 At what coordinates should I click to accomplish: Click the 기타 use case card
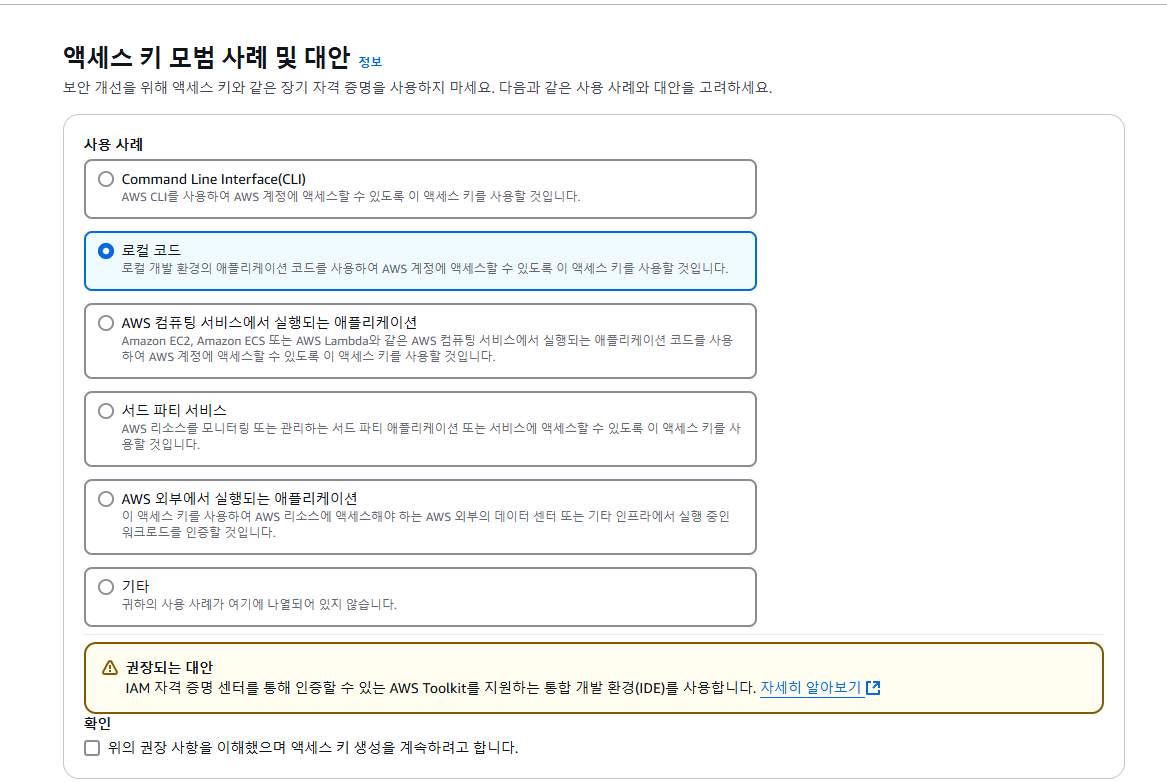coord(420,595)
